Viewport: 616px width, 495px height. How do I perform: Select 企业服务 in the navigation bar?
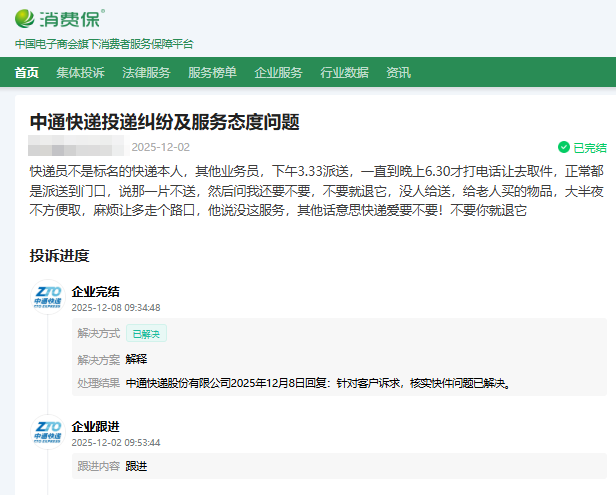[278, 72]
